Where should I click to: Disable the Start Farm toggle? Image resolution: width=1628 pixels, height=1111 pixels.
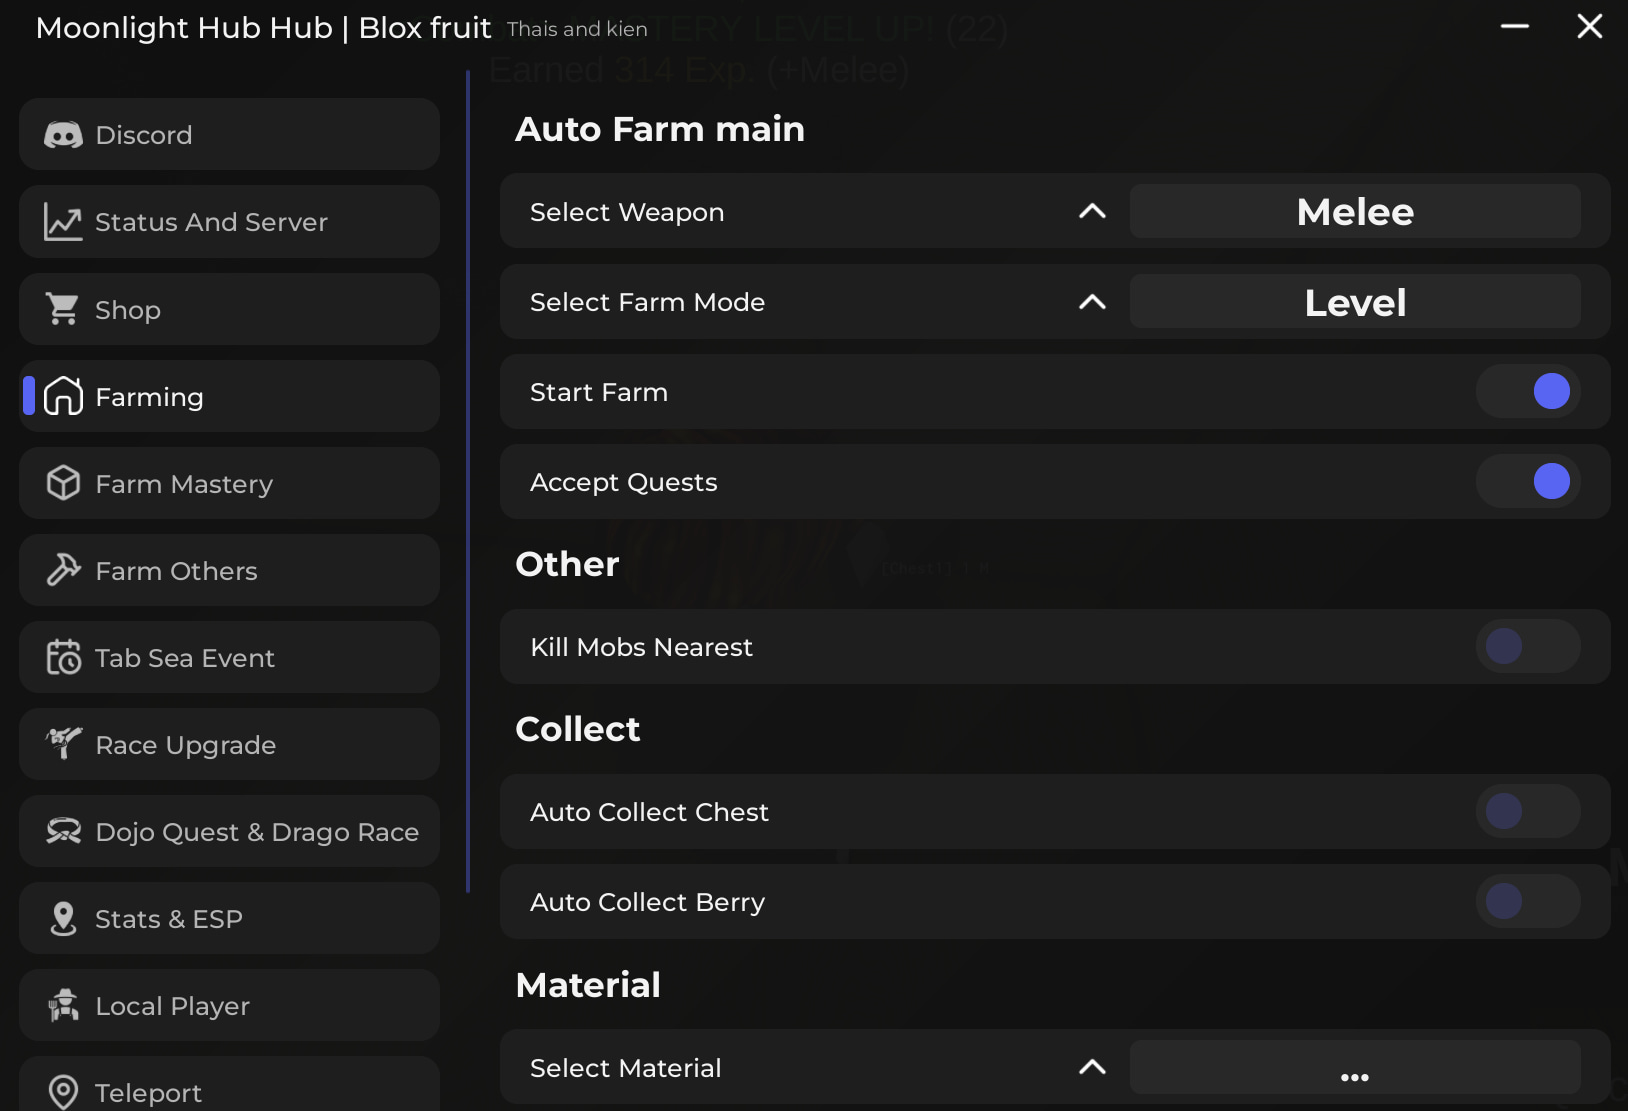point(1528,392)
